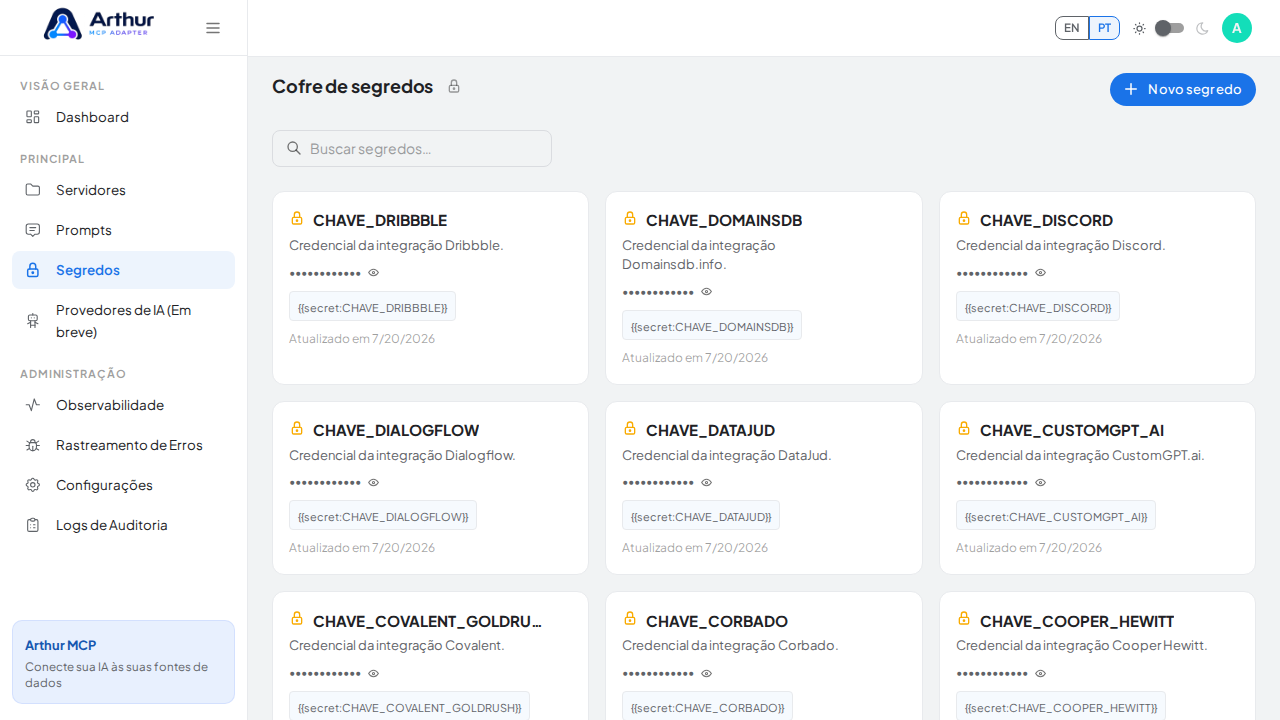This screenshot has width=1280, height=720.
Task: Copy the {{secret:CHAVE_DISCORD}} reference chip
Action: (x=1038, y=307)
